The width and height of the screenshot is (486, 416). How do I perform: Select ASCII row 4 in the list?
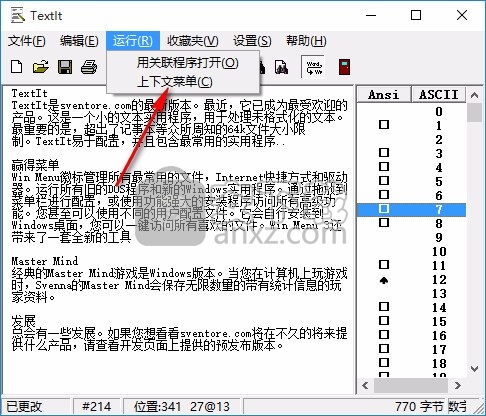pos(411,167)
